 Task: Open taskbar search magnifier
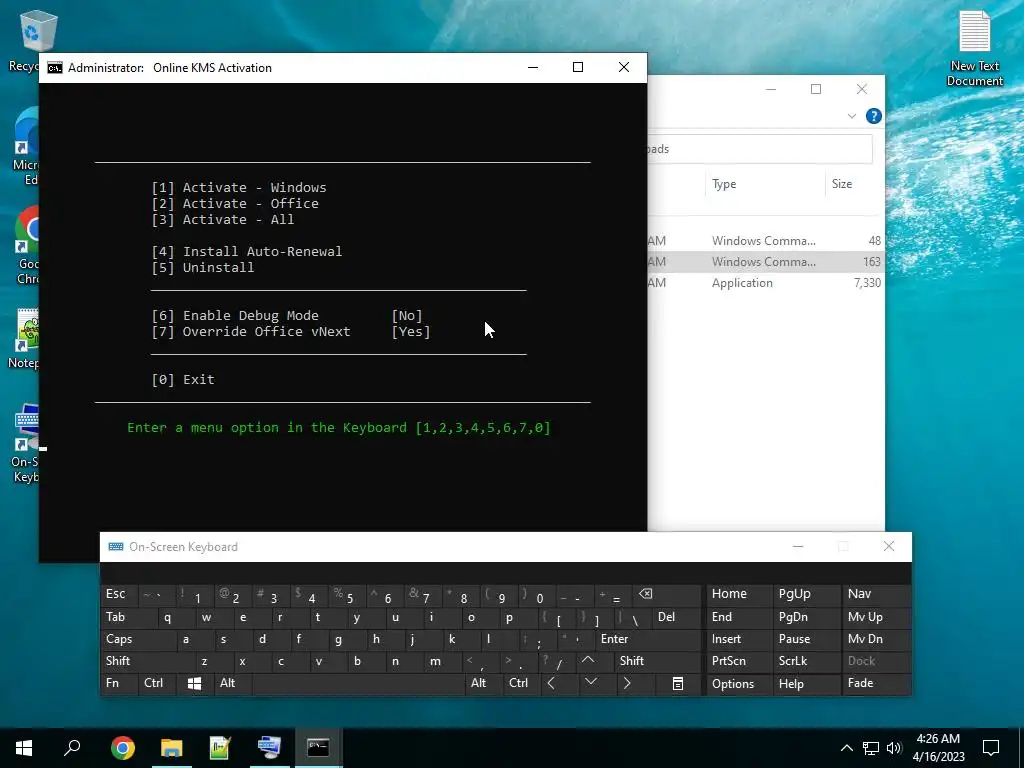click(x=72, y=748)
